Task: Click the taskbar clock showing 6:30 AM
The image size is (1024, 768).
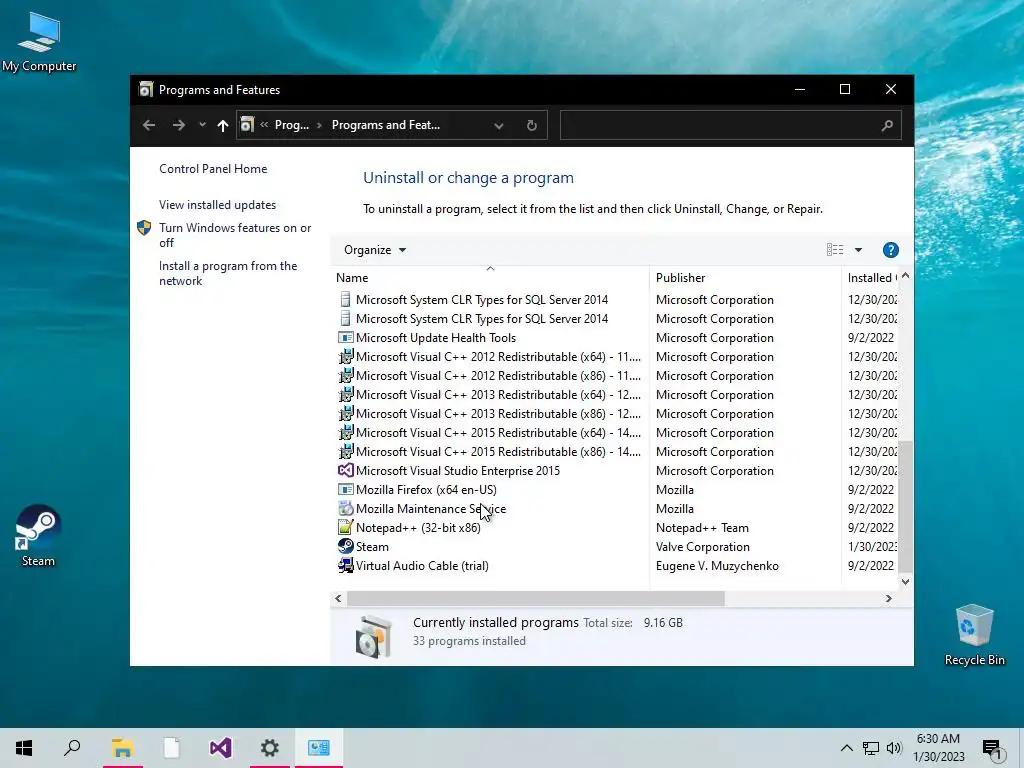Action: pyautogui.click(x=938, y=748)
